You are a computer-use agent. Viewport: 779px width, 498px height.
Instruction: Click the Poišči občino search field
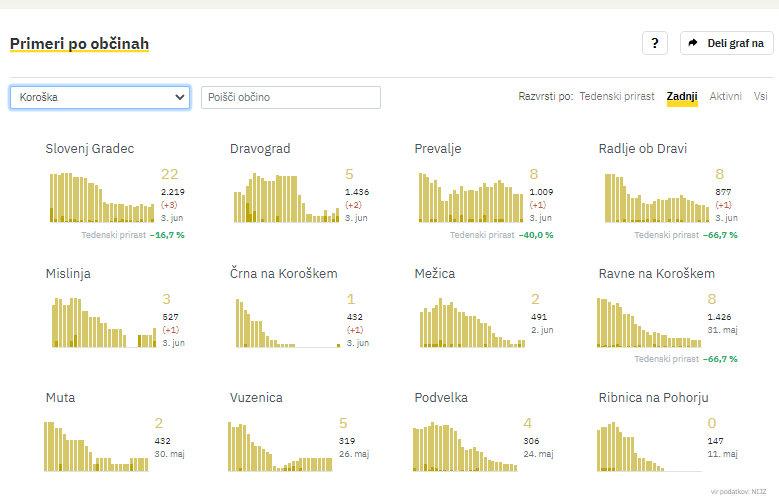coord(290,97)
